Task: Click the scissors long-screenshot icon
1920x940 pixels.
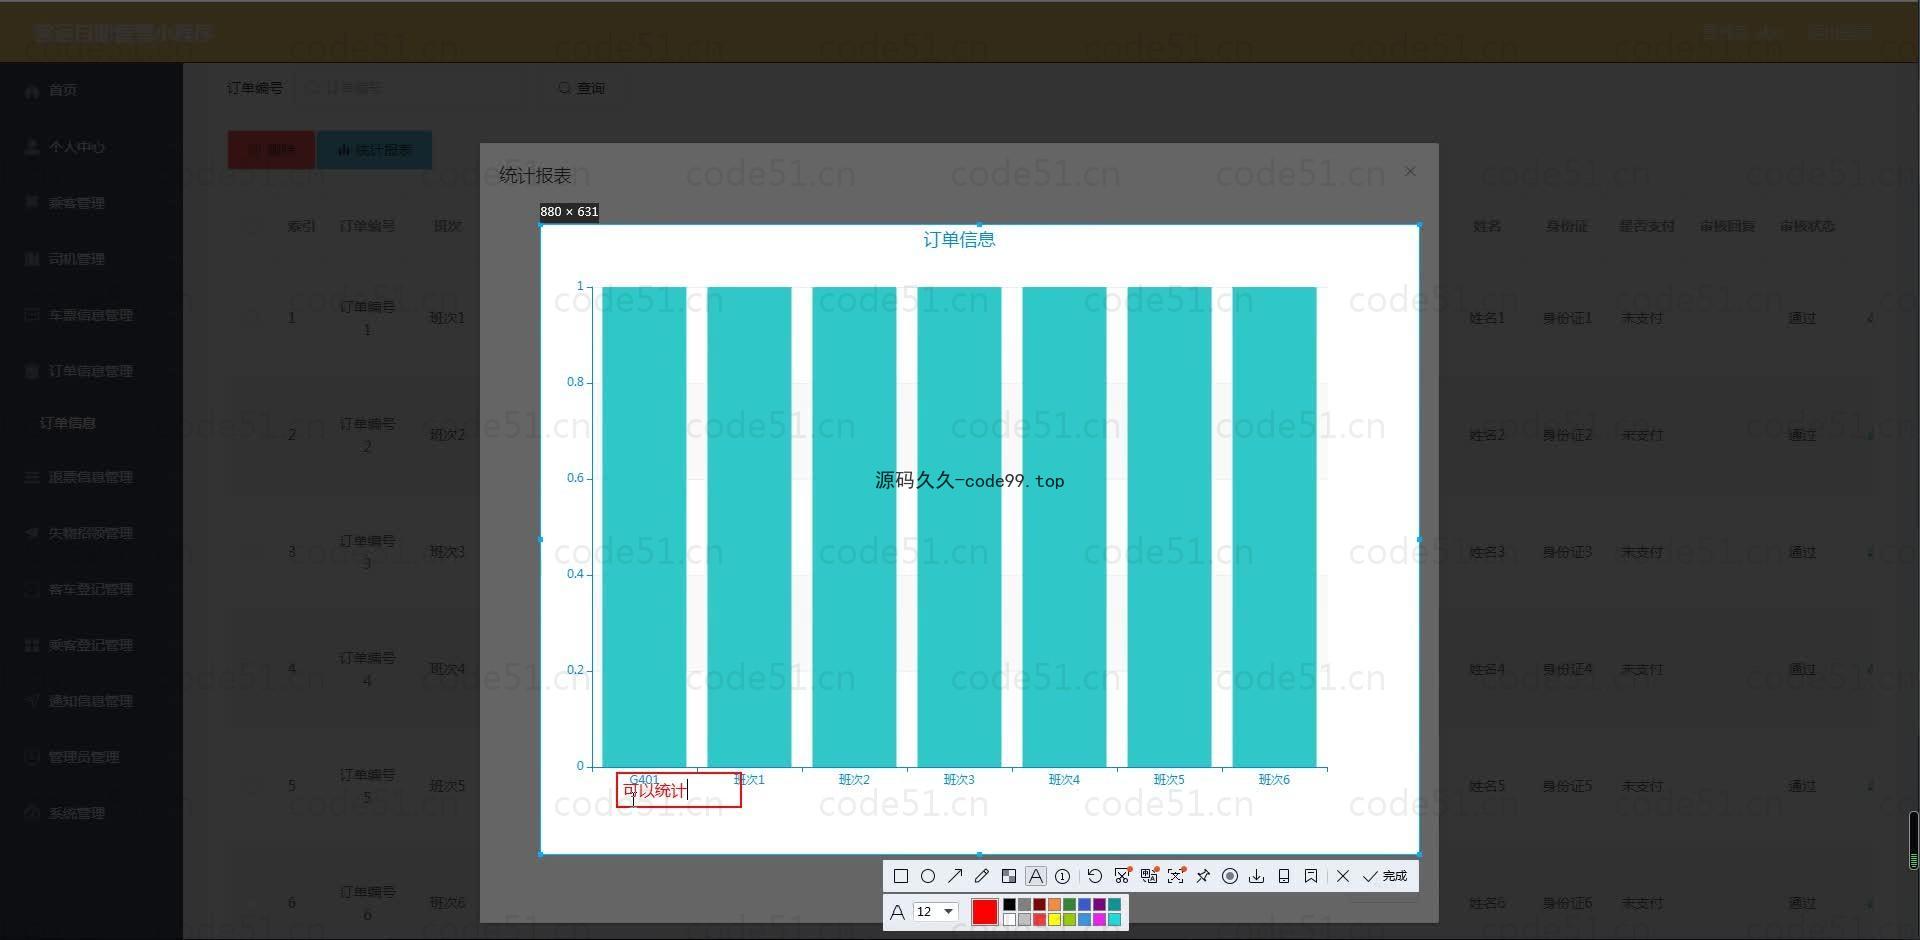Action: pyautogui.click(x=1122, y=876)
